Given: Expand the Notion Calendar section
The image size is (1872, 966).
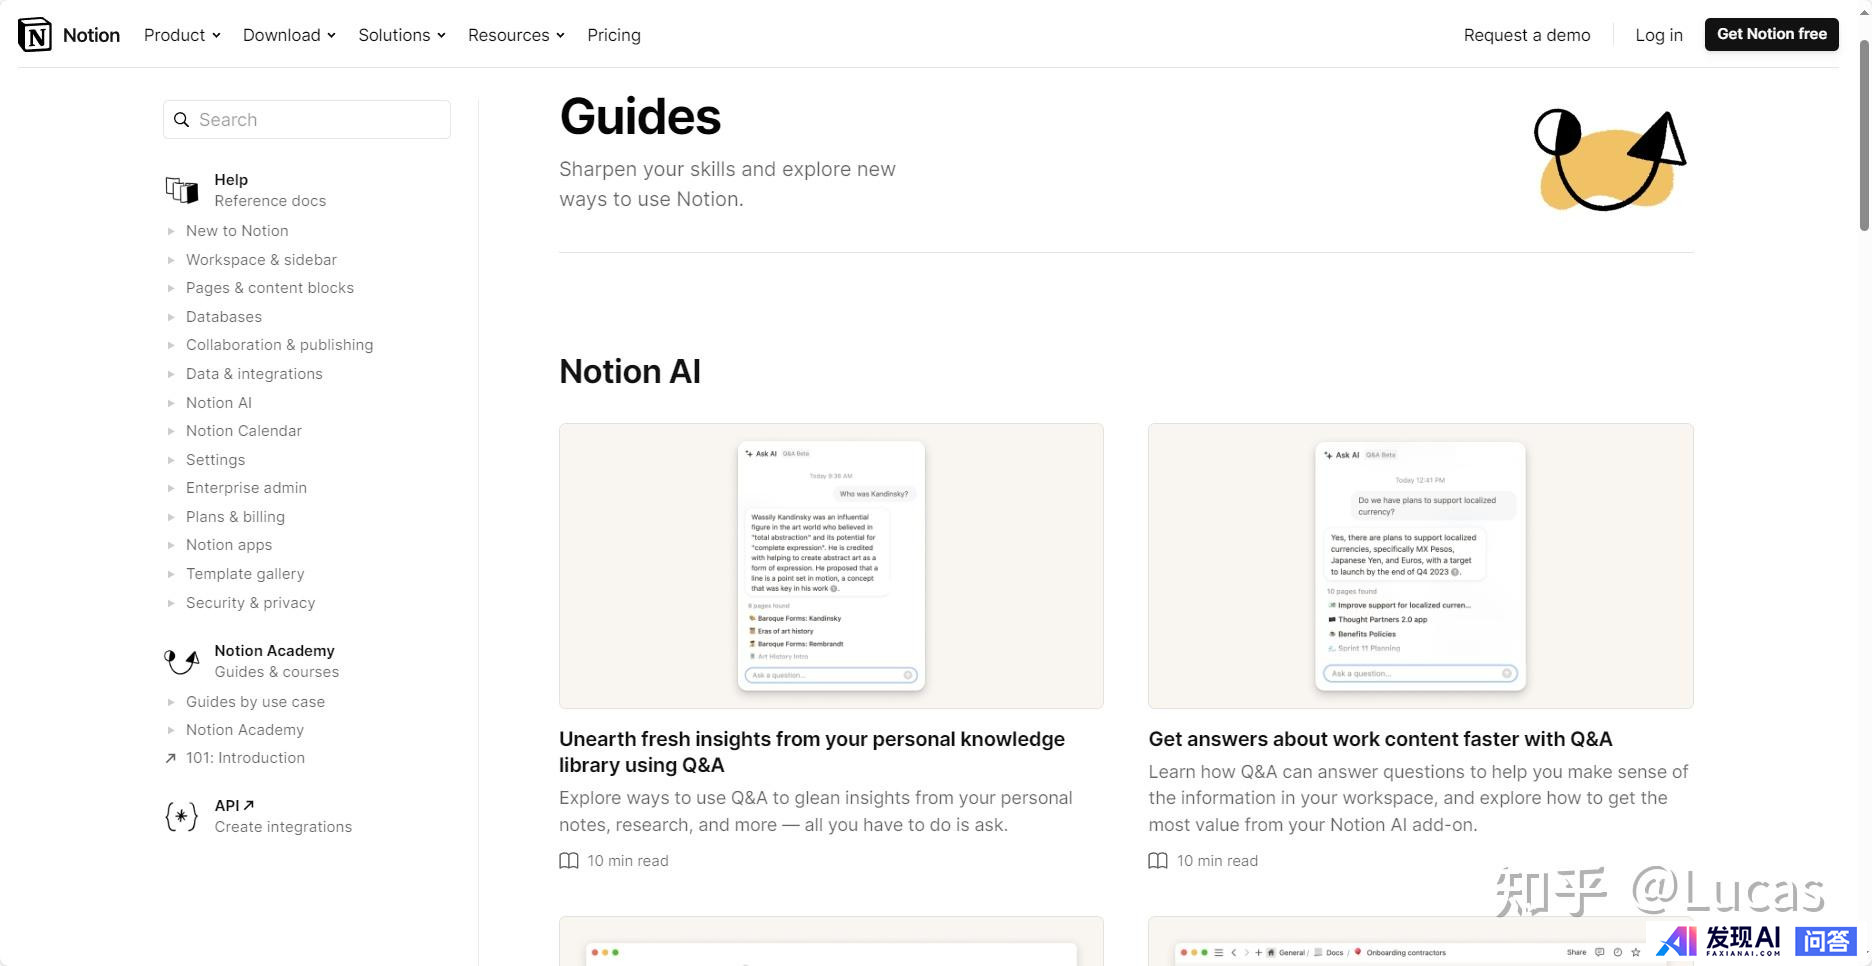Looking at the screenshot, I should (171, 431).
